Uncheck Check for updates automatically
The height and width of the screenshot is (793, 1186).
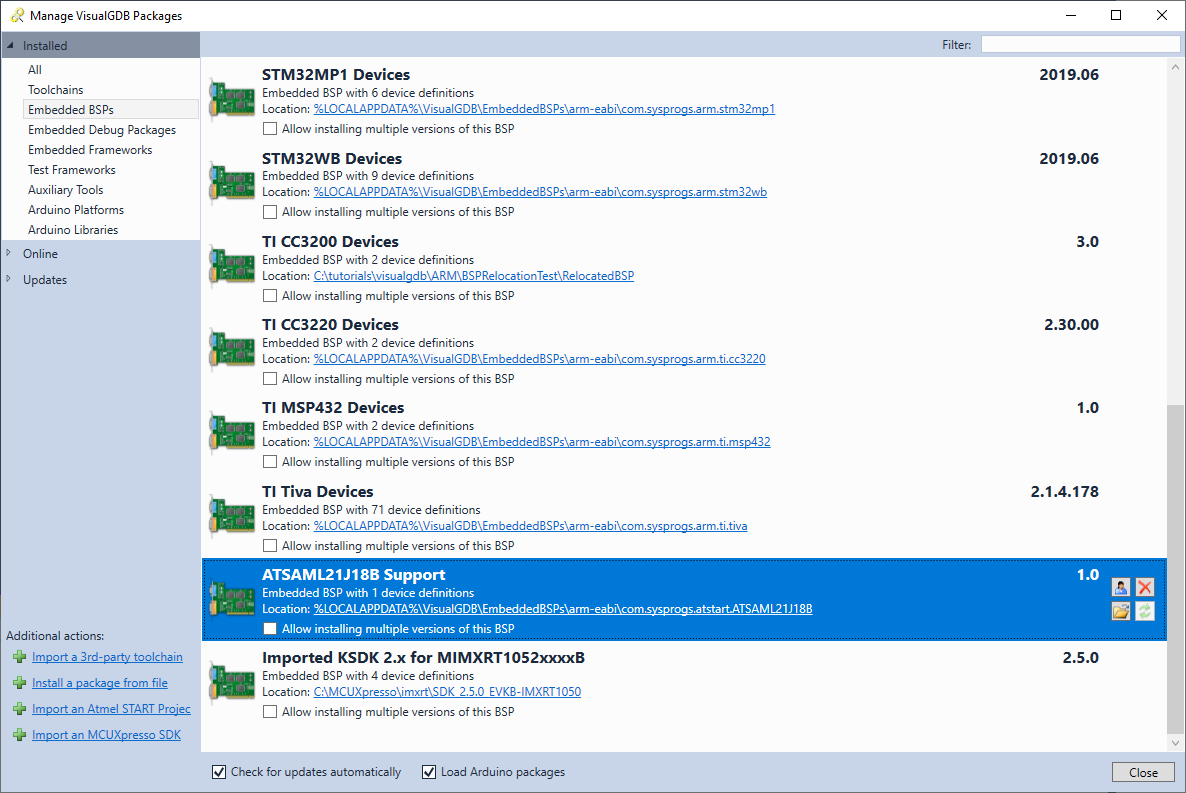219,772
